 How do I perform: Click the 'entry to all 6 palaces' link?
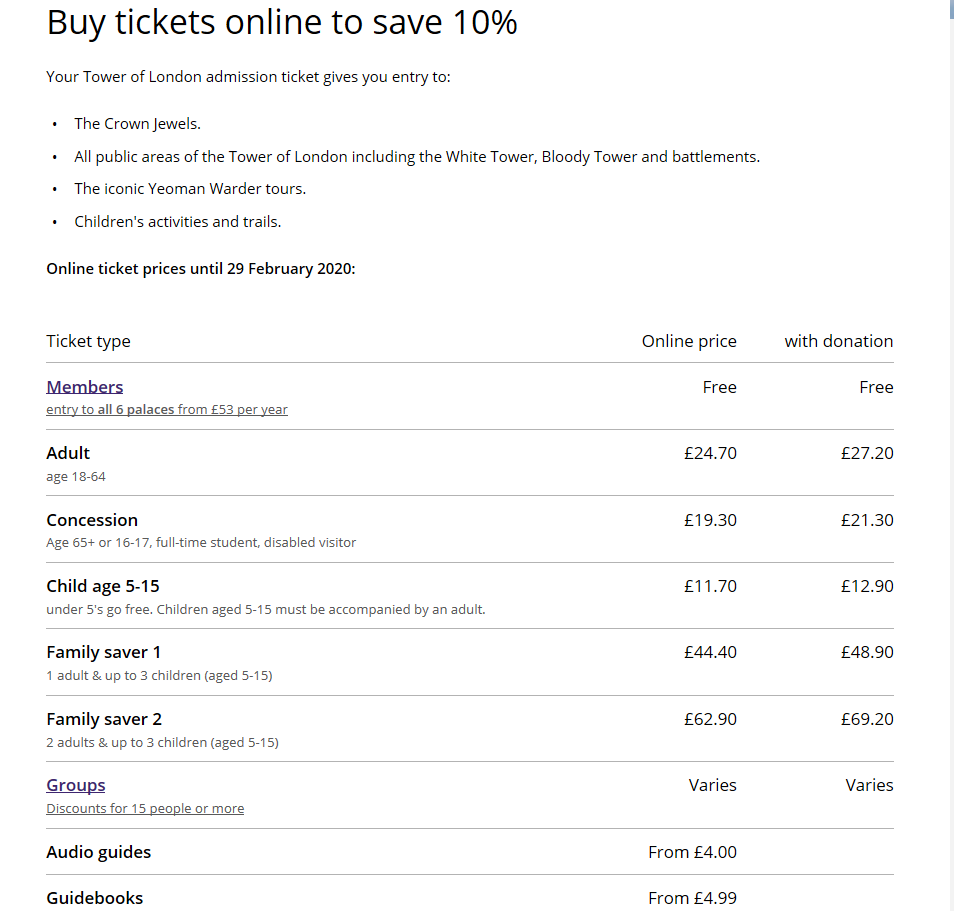point(166,410)
